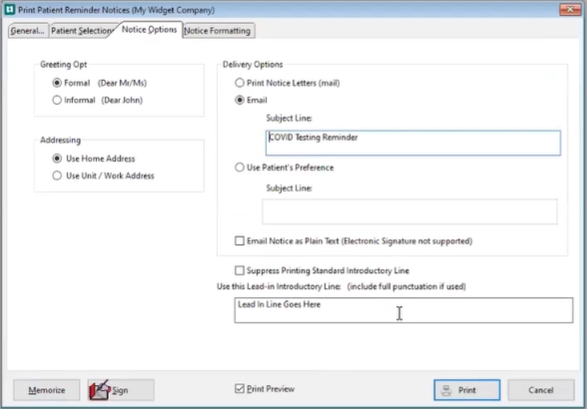Close the Print Patient Reminder Notices window

[x=570, y=9]
